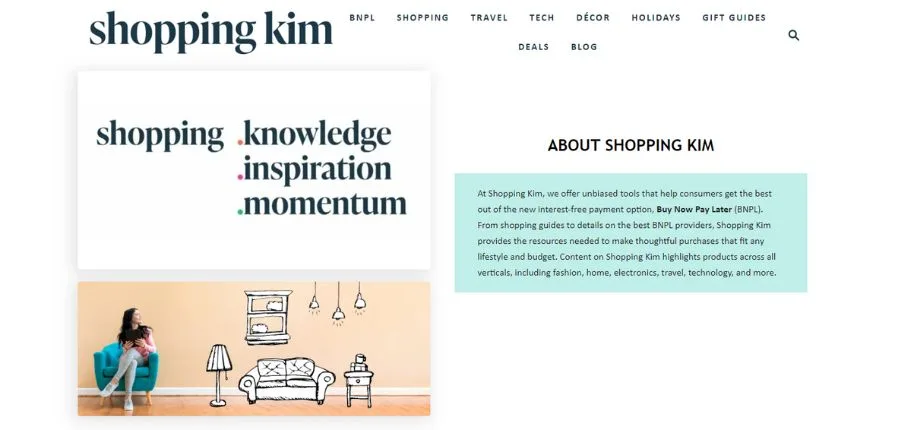Image resolution: width=900 pixels, height=430 pixels.
Task: Go to the Shopping nav section
Action: click(422, 18)
